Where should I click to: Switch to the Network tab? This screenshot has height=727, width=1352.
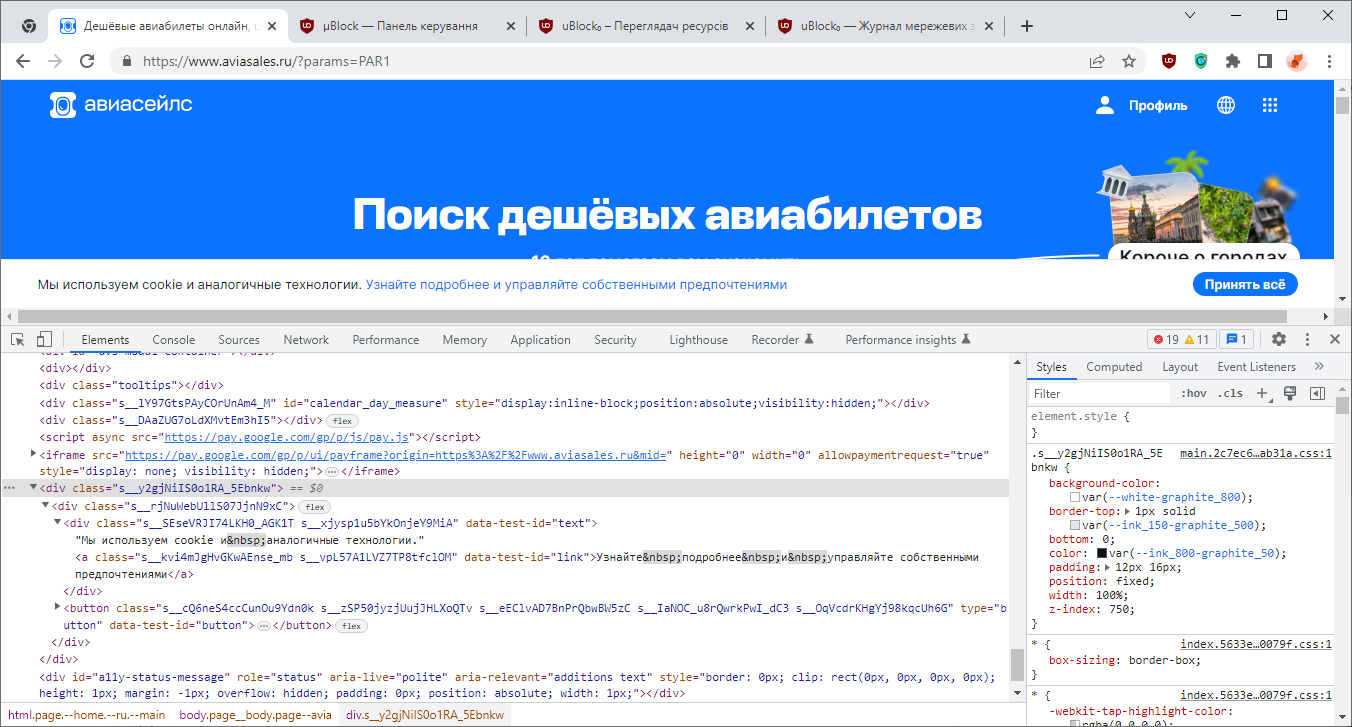tap(305, 339)
